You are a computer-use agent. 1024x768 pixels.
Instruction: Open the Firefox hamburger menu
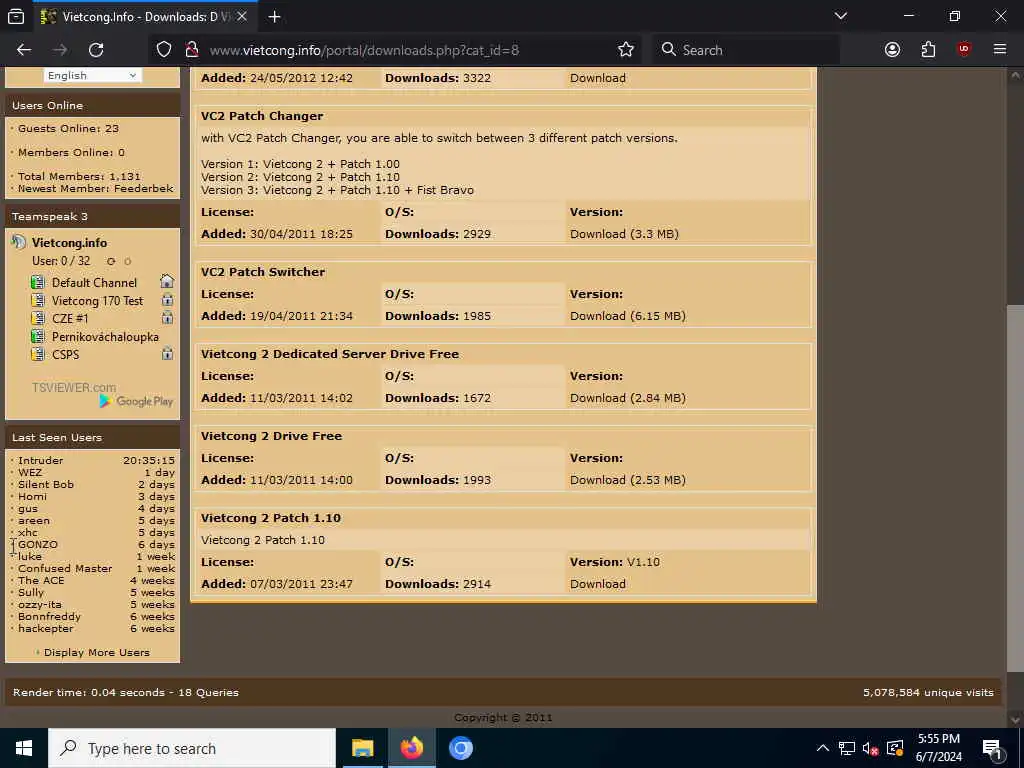click(x=999, y=50)
